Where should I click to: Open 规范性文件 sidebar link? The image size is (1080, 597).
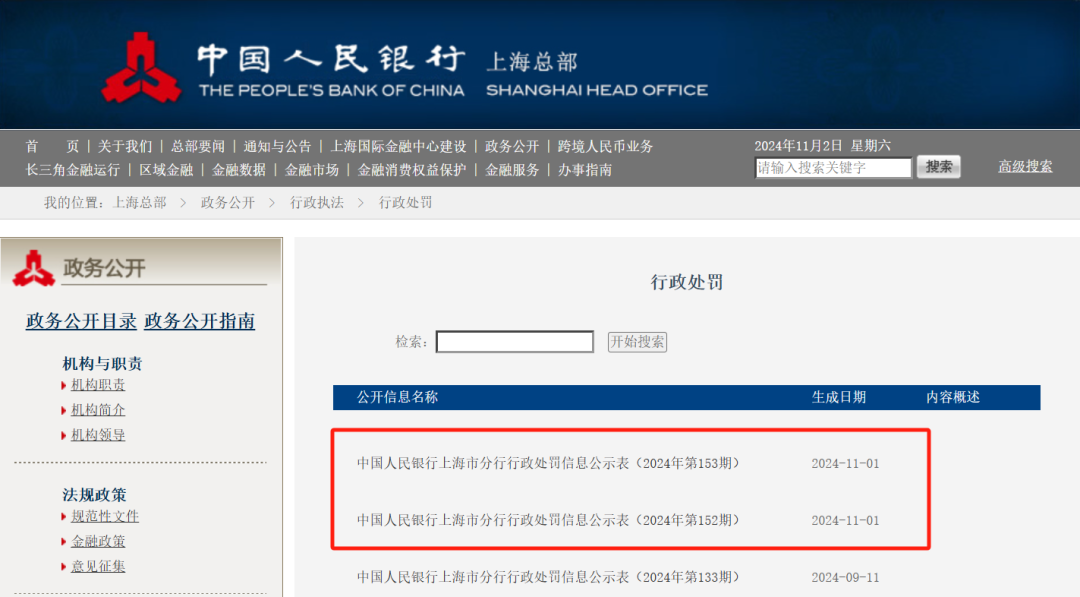coord(105,516)
